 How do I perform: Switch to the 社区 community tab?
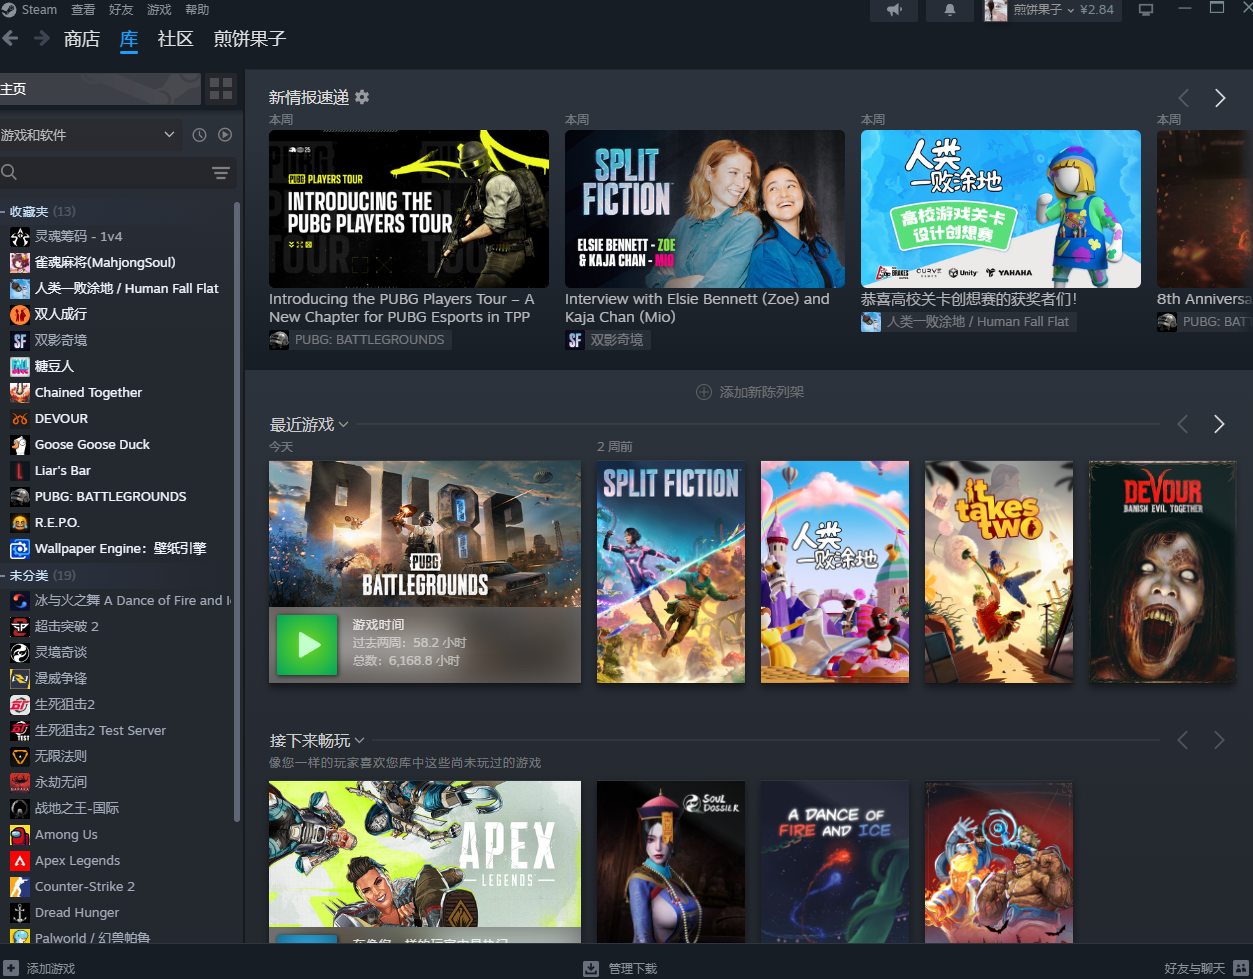pos(175,39)
